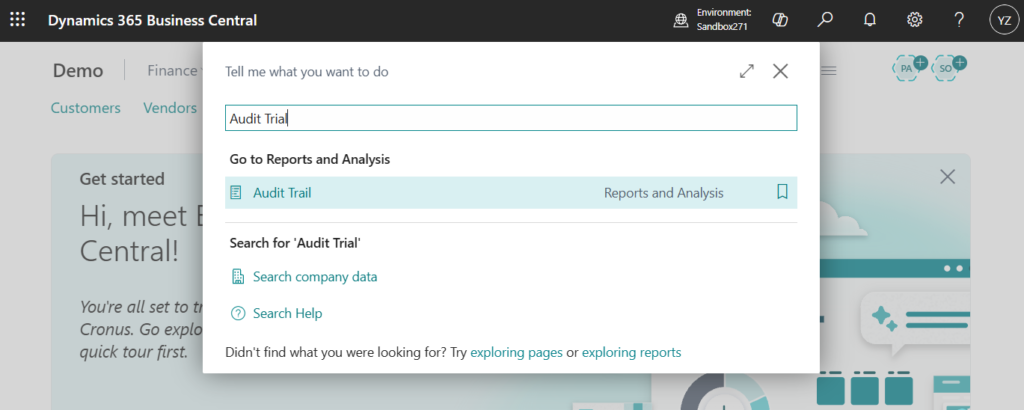Bookmark the Audit Trail result
The image size is (1024, 410).
782,193
